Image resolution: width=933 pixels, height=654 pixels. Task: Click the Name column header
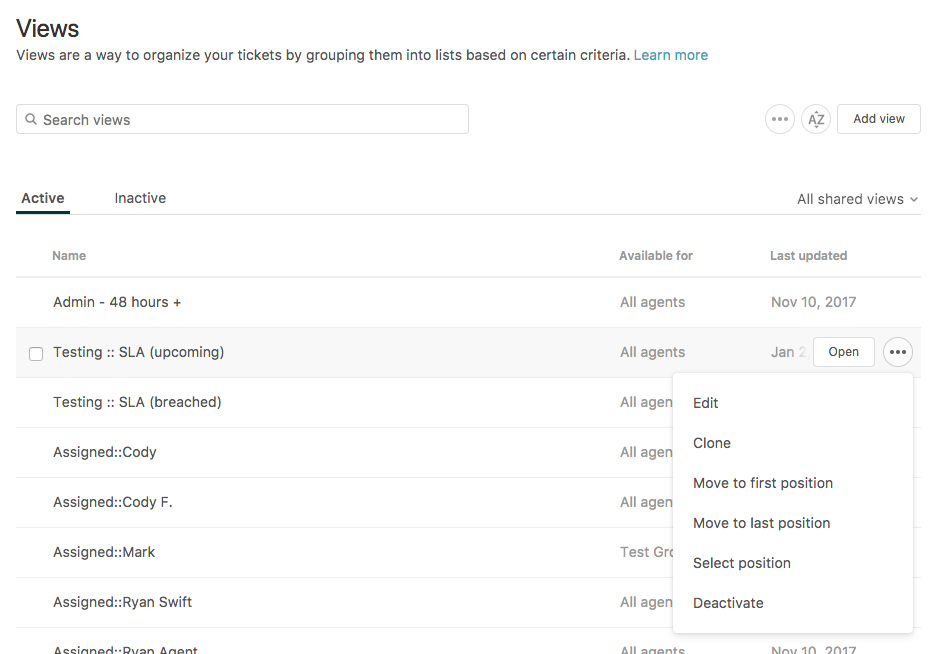69,255
